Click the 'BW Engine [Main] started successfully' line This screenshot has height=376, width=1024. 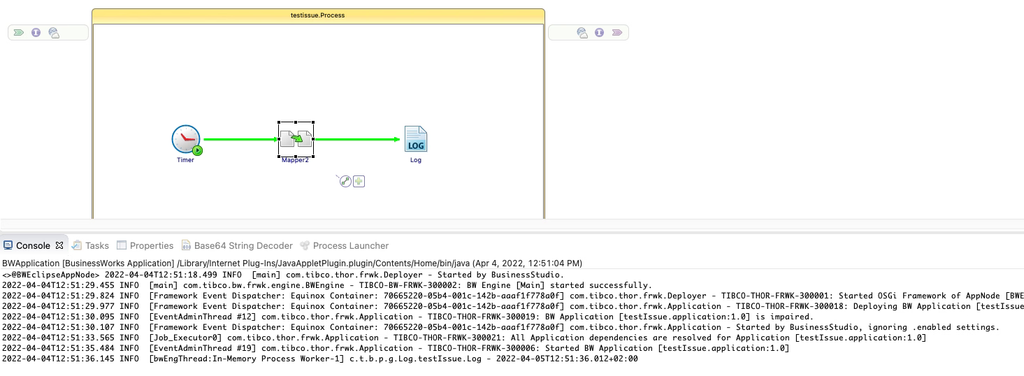(x=327, y=285)
